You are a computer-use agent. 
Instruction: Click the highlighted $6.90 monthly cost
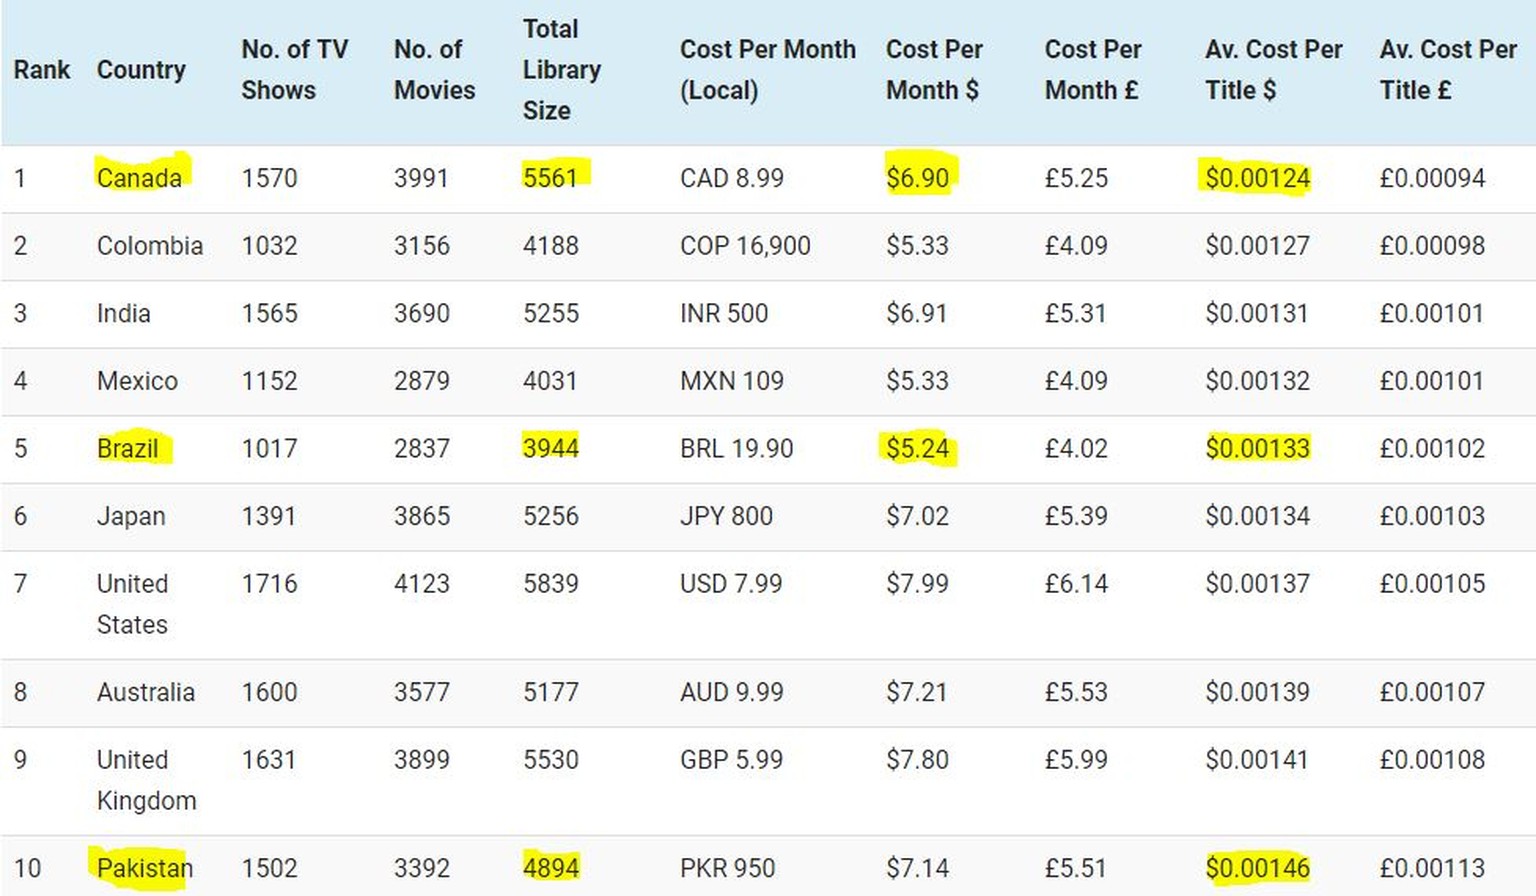pyautogui.click(x=918, y=178)
